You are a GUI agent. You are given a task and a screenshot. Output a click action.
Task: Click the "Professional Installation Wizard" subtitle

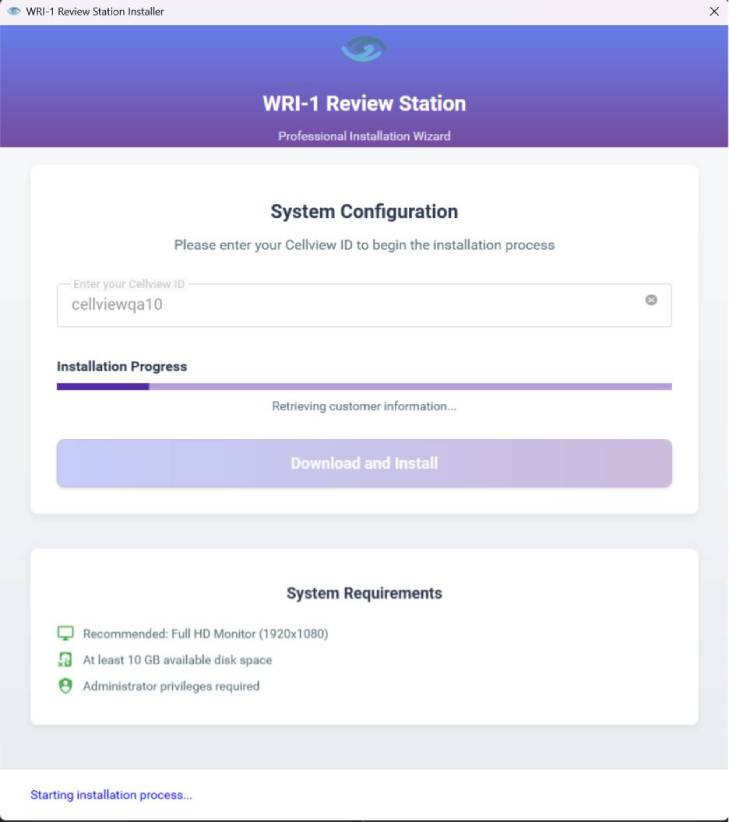364,136
